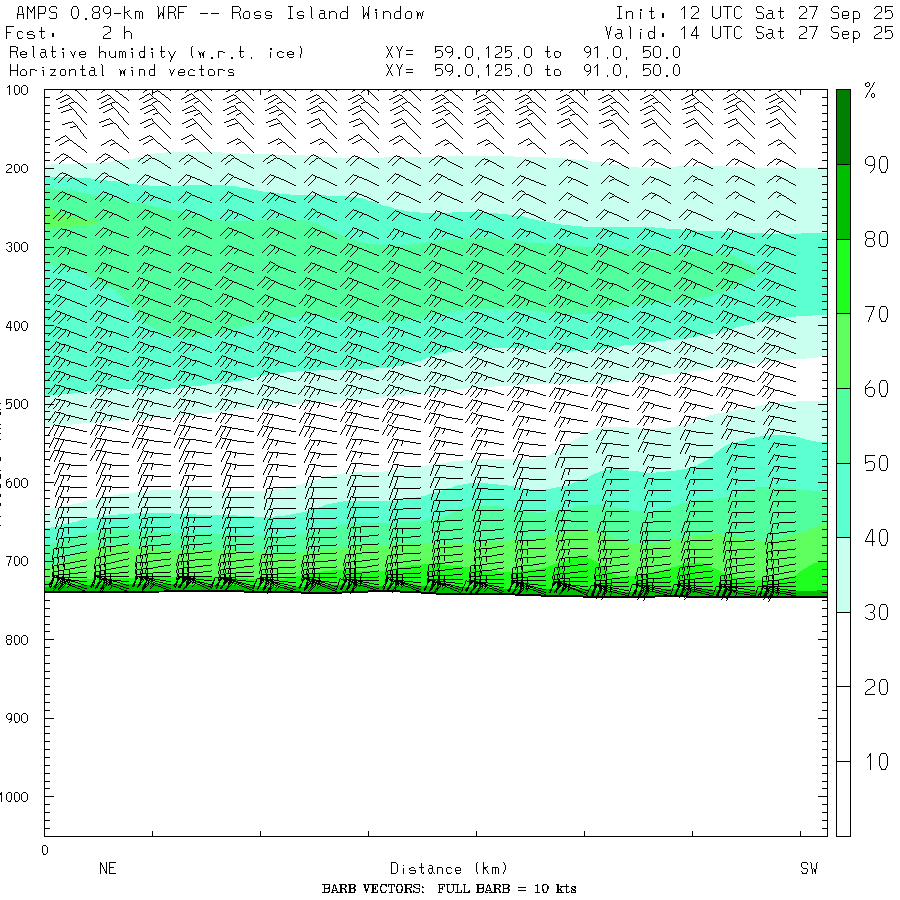The image size is (900, 900).
Task: Click the XY coordinates beside Relative humidity label
Action: (533, 53)
